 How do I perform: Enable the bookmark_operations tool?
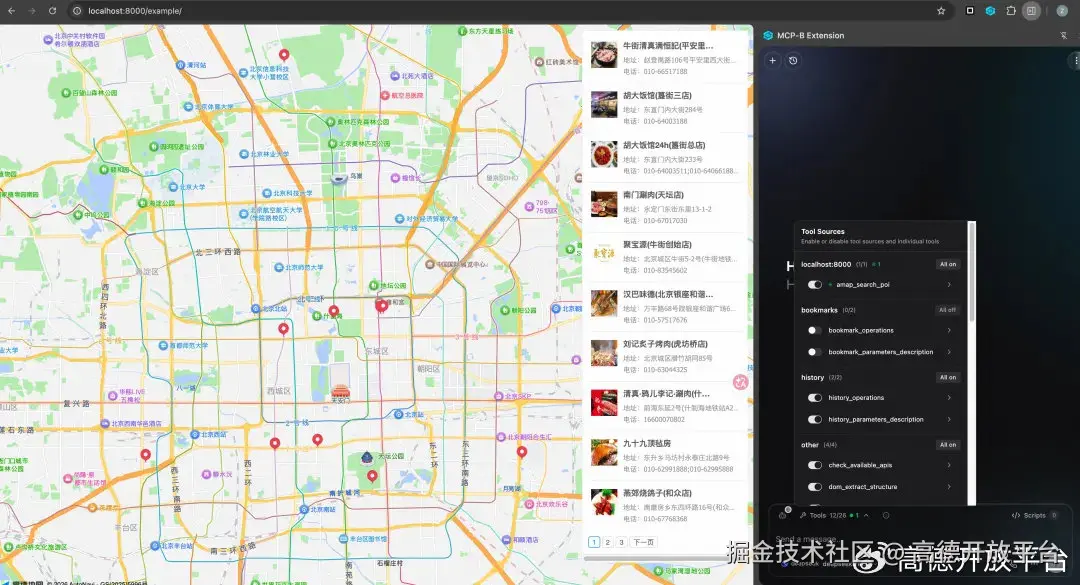[815, 331]
